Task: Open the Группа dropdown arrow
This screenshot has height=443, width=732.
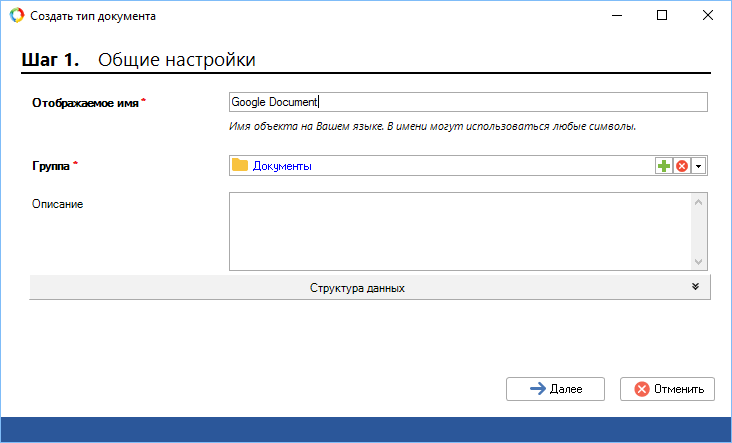Action: click(699, 166)
